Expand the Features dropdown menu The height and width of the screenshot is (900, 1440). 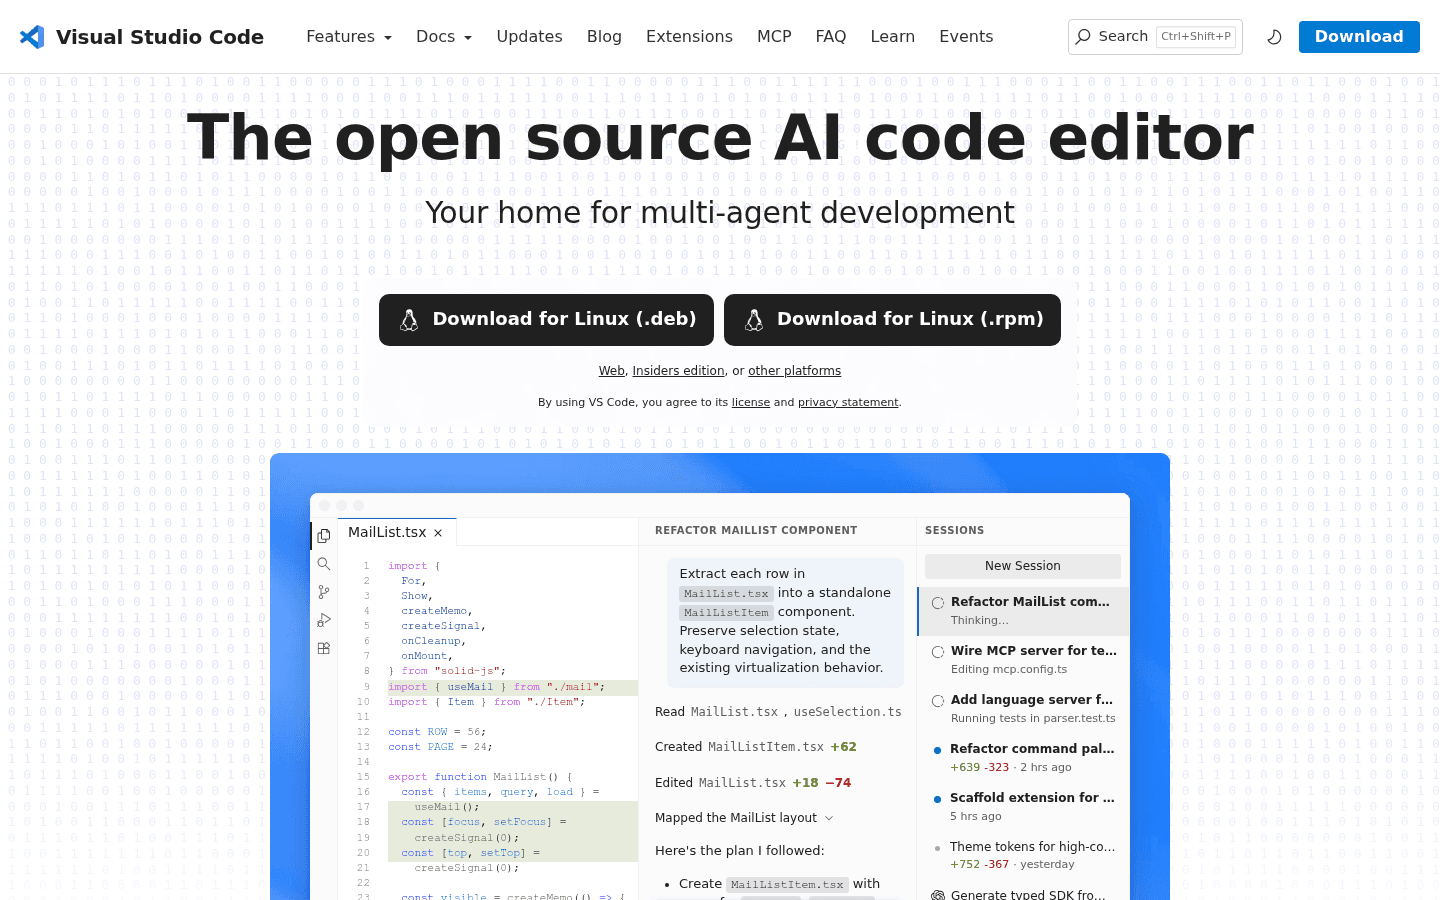point(349,37)
